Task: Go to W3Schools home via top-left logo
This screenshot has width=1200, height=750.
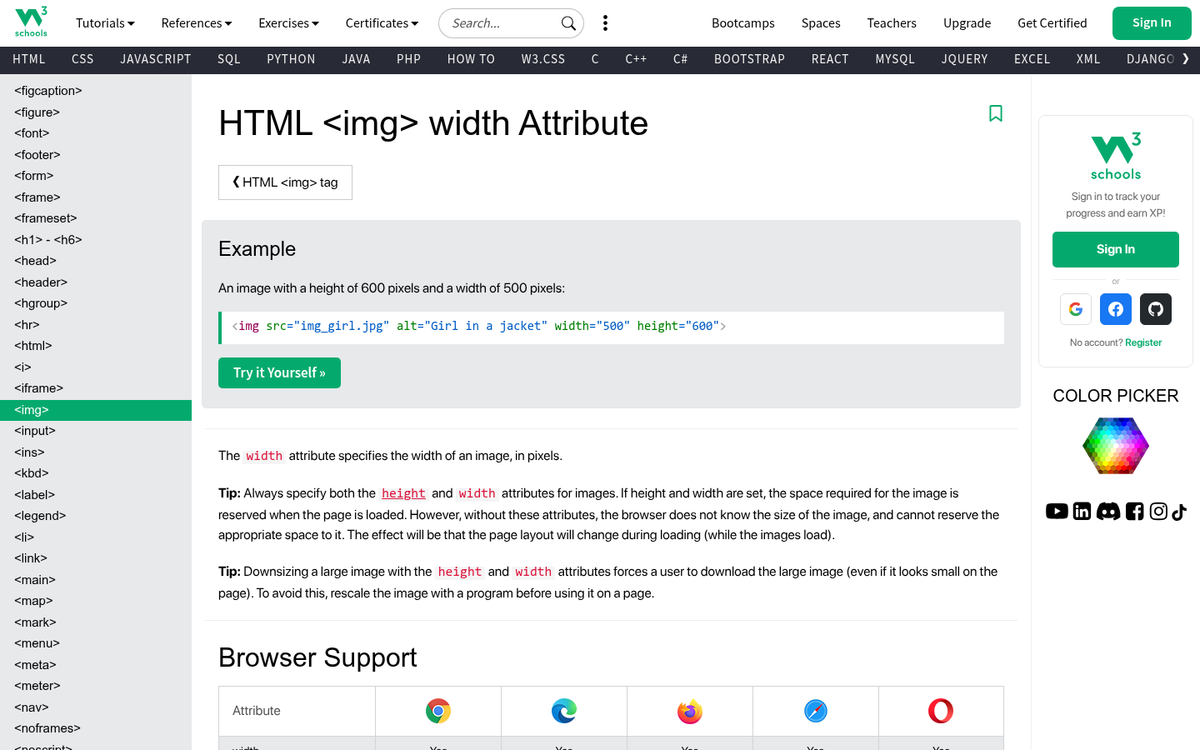Action: (31, 21)
